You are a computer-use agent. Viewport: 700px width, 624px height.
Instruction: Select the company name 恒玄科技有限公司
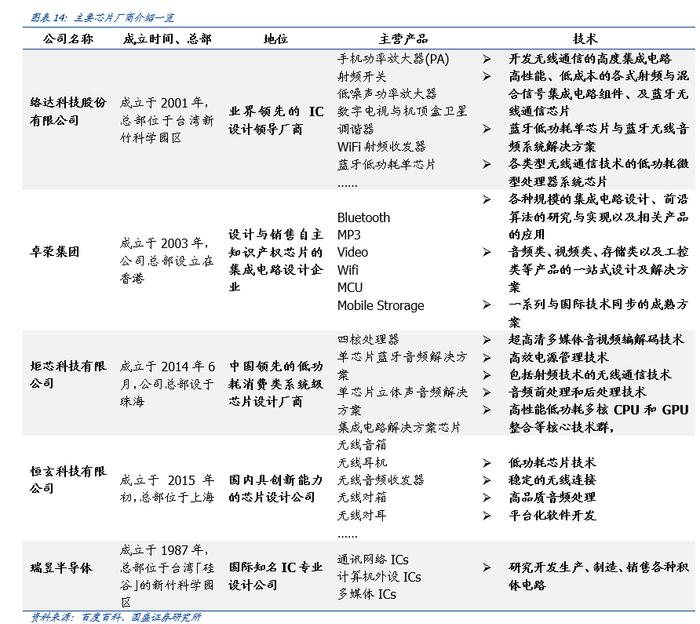pyautogui.click(x=68, y=480)
